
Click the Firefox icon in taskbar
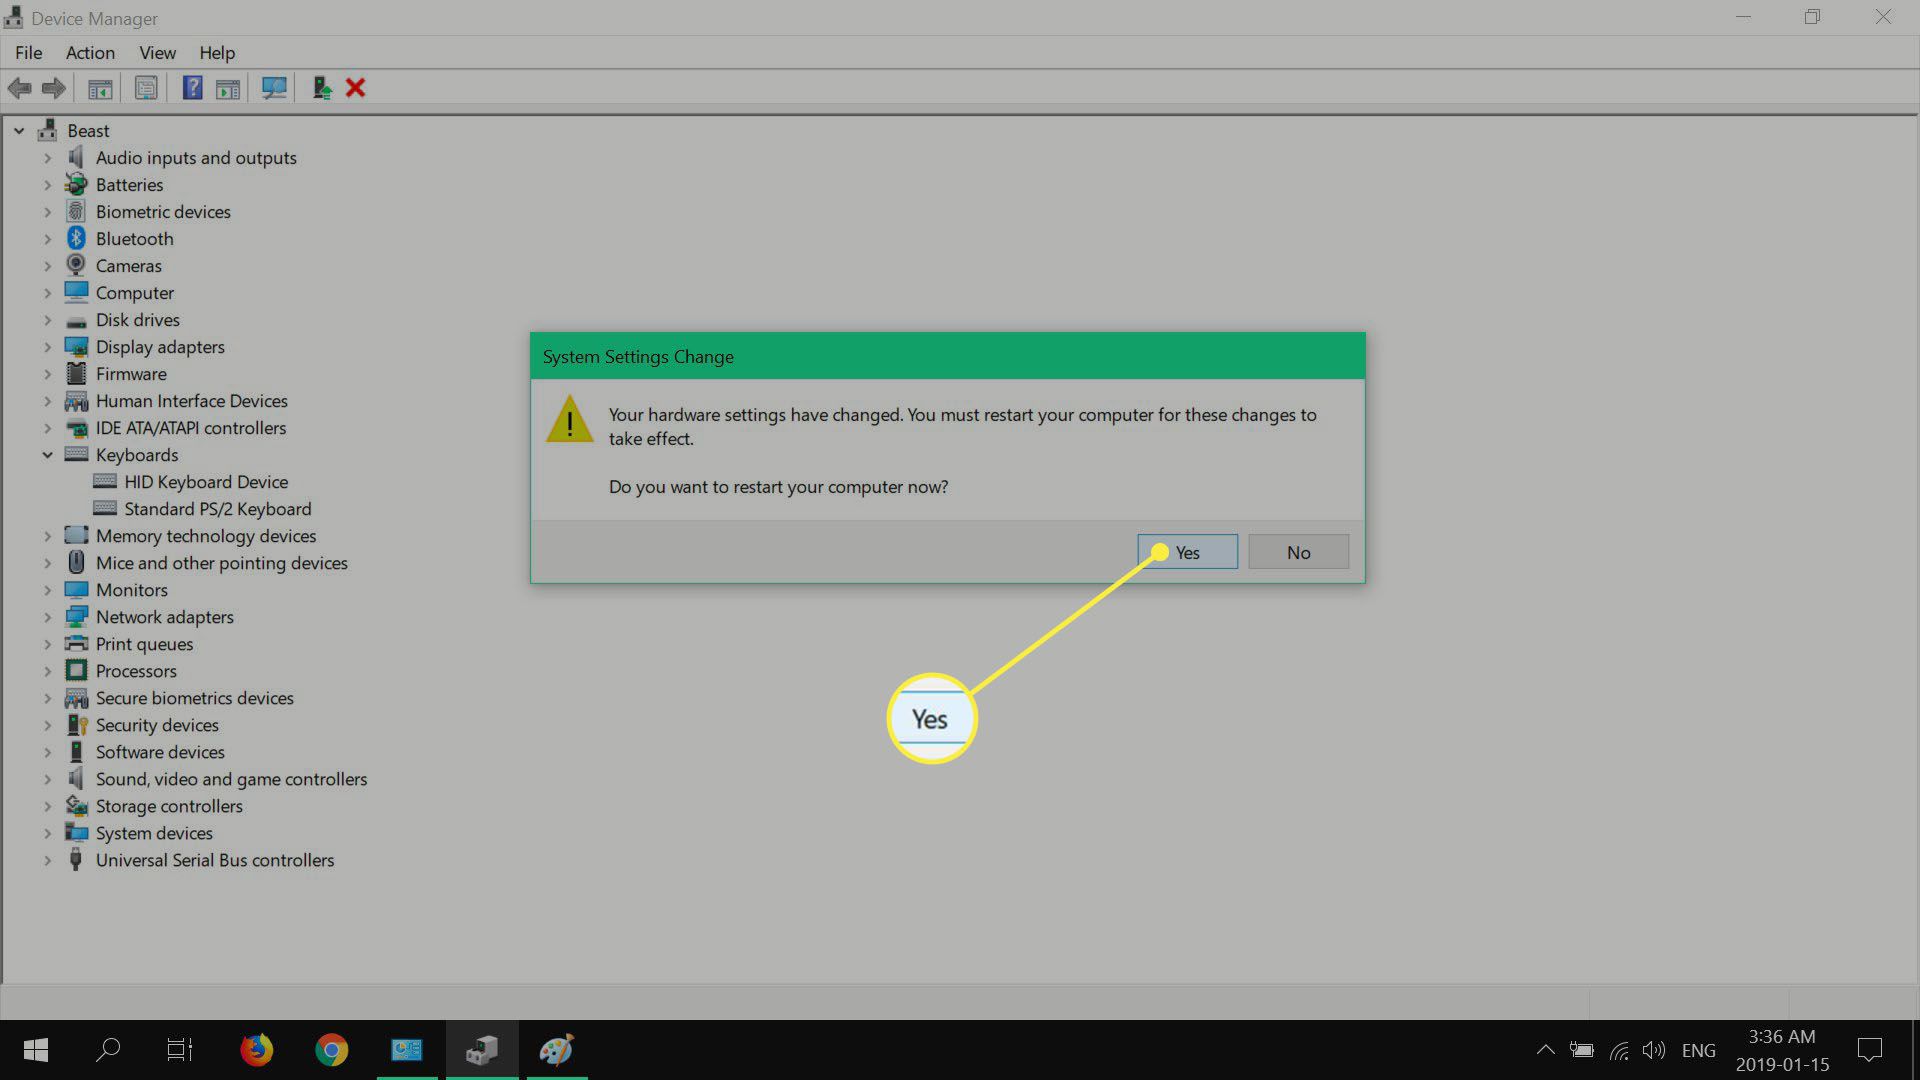[258, 1050]
